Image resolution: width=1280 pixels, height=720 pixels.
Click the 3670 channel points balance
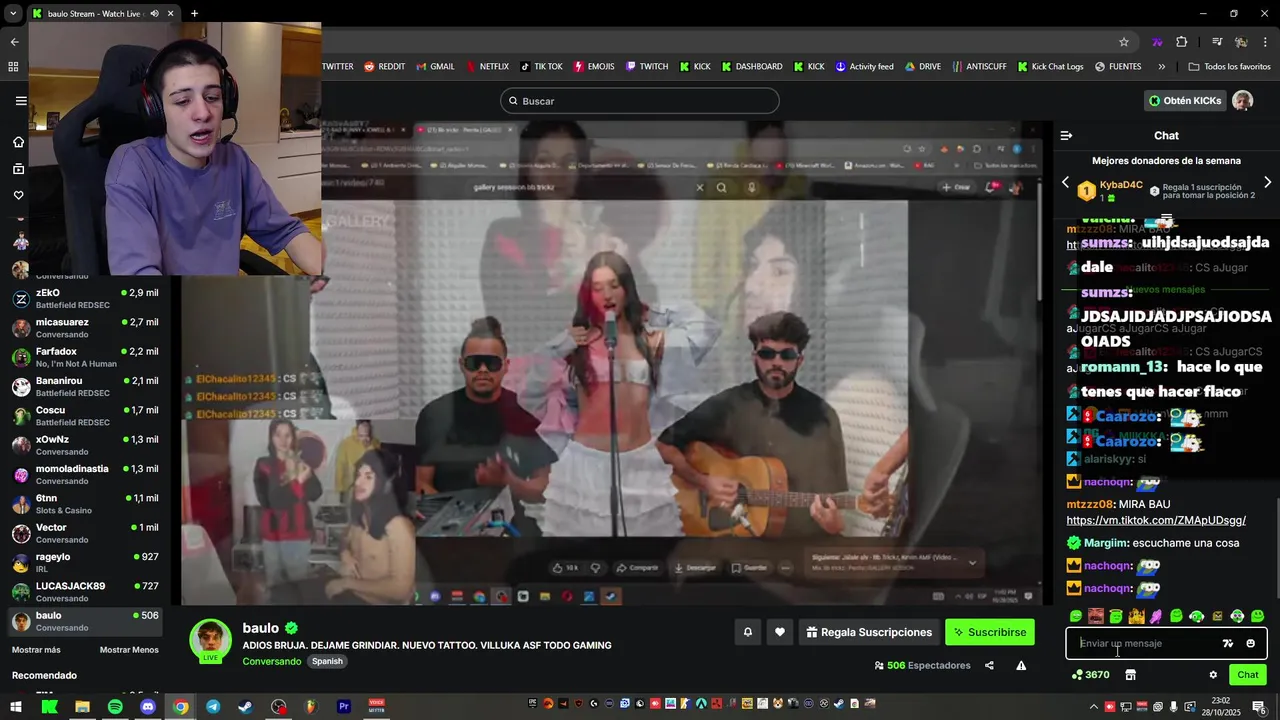point(1089,675)
